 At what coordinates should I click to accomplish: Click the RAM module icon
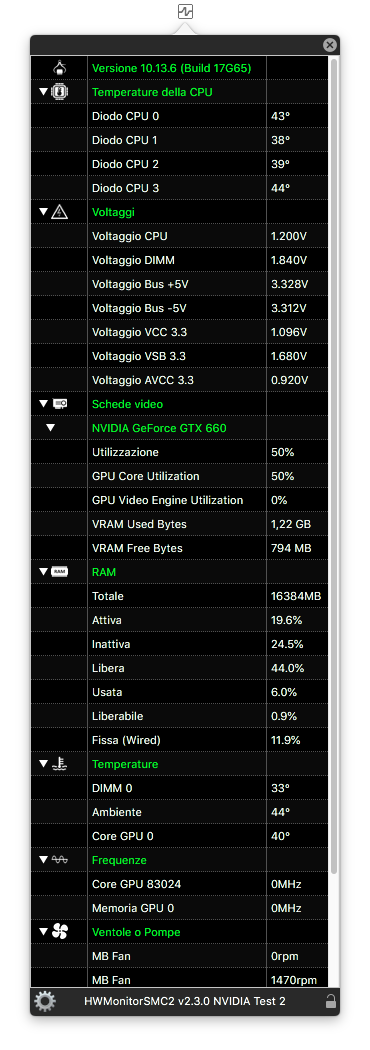click(x=60, y=572)
